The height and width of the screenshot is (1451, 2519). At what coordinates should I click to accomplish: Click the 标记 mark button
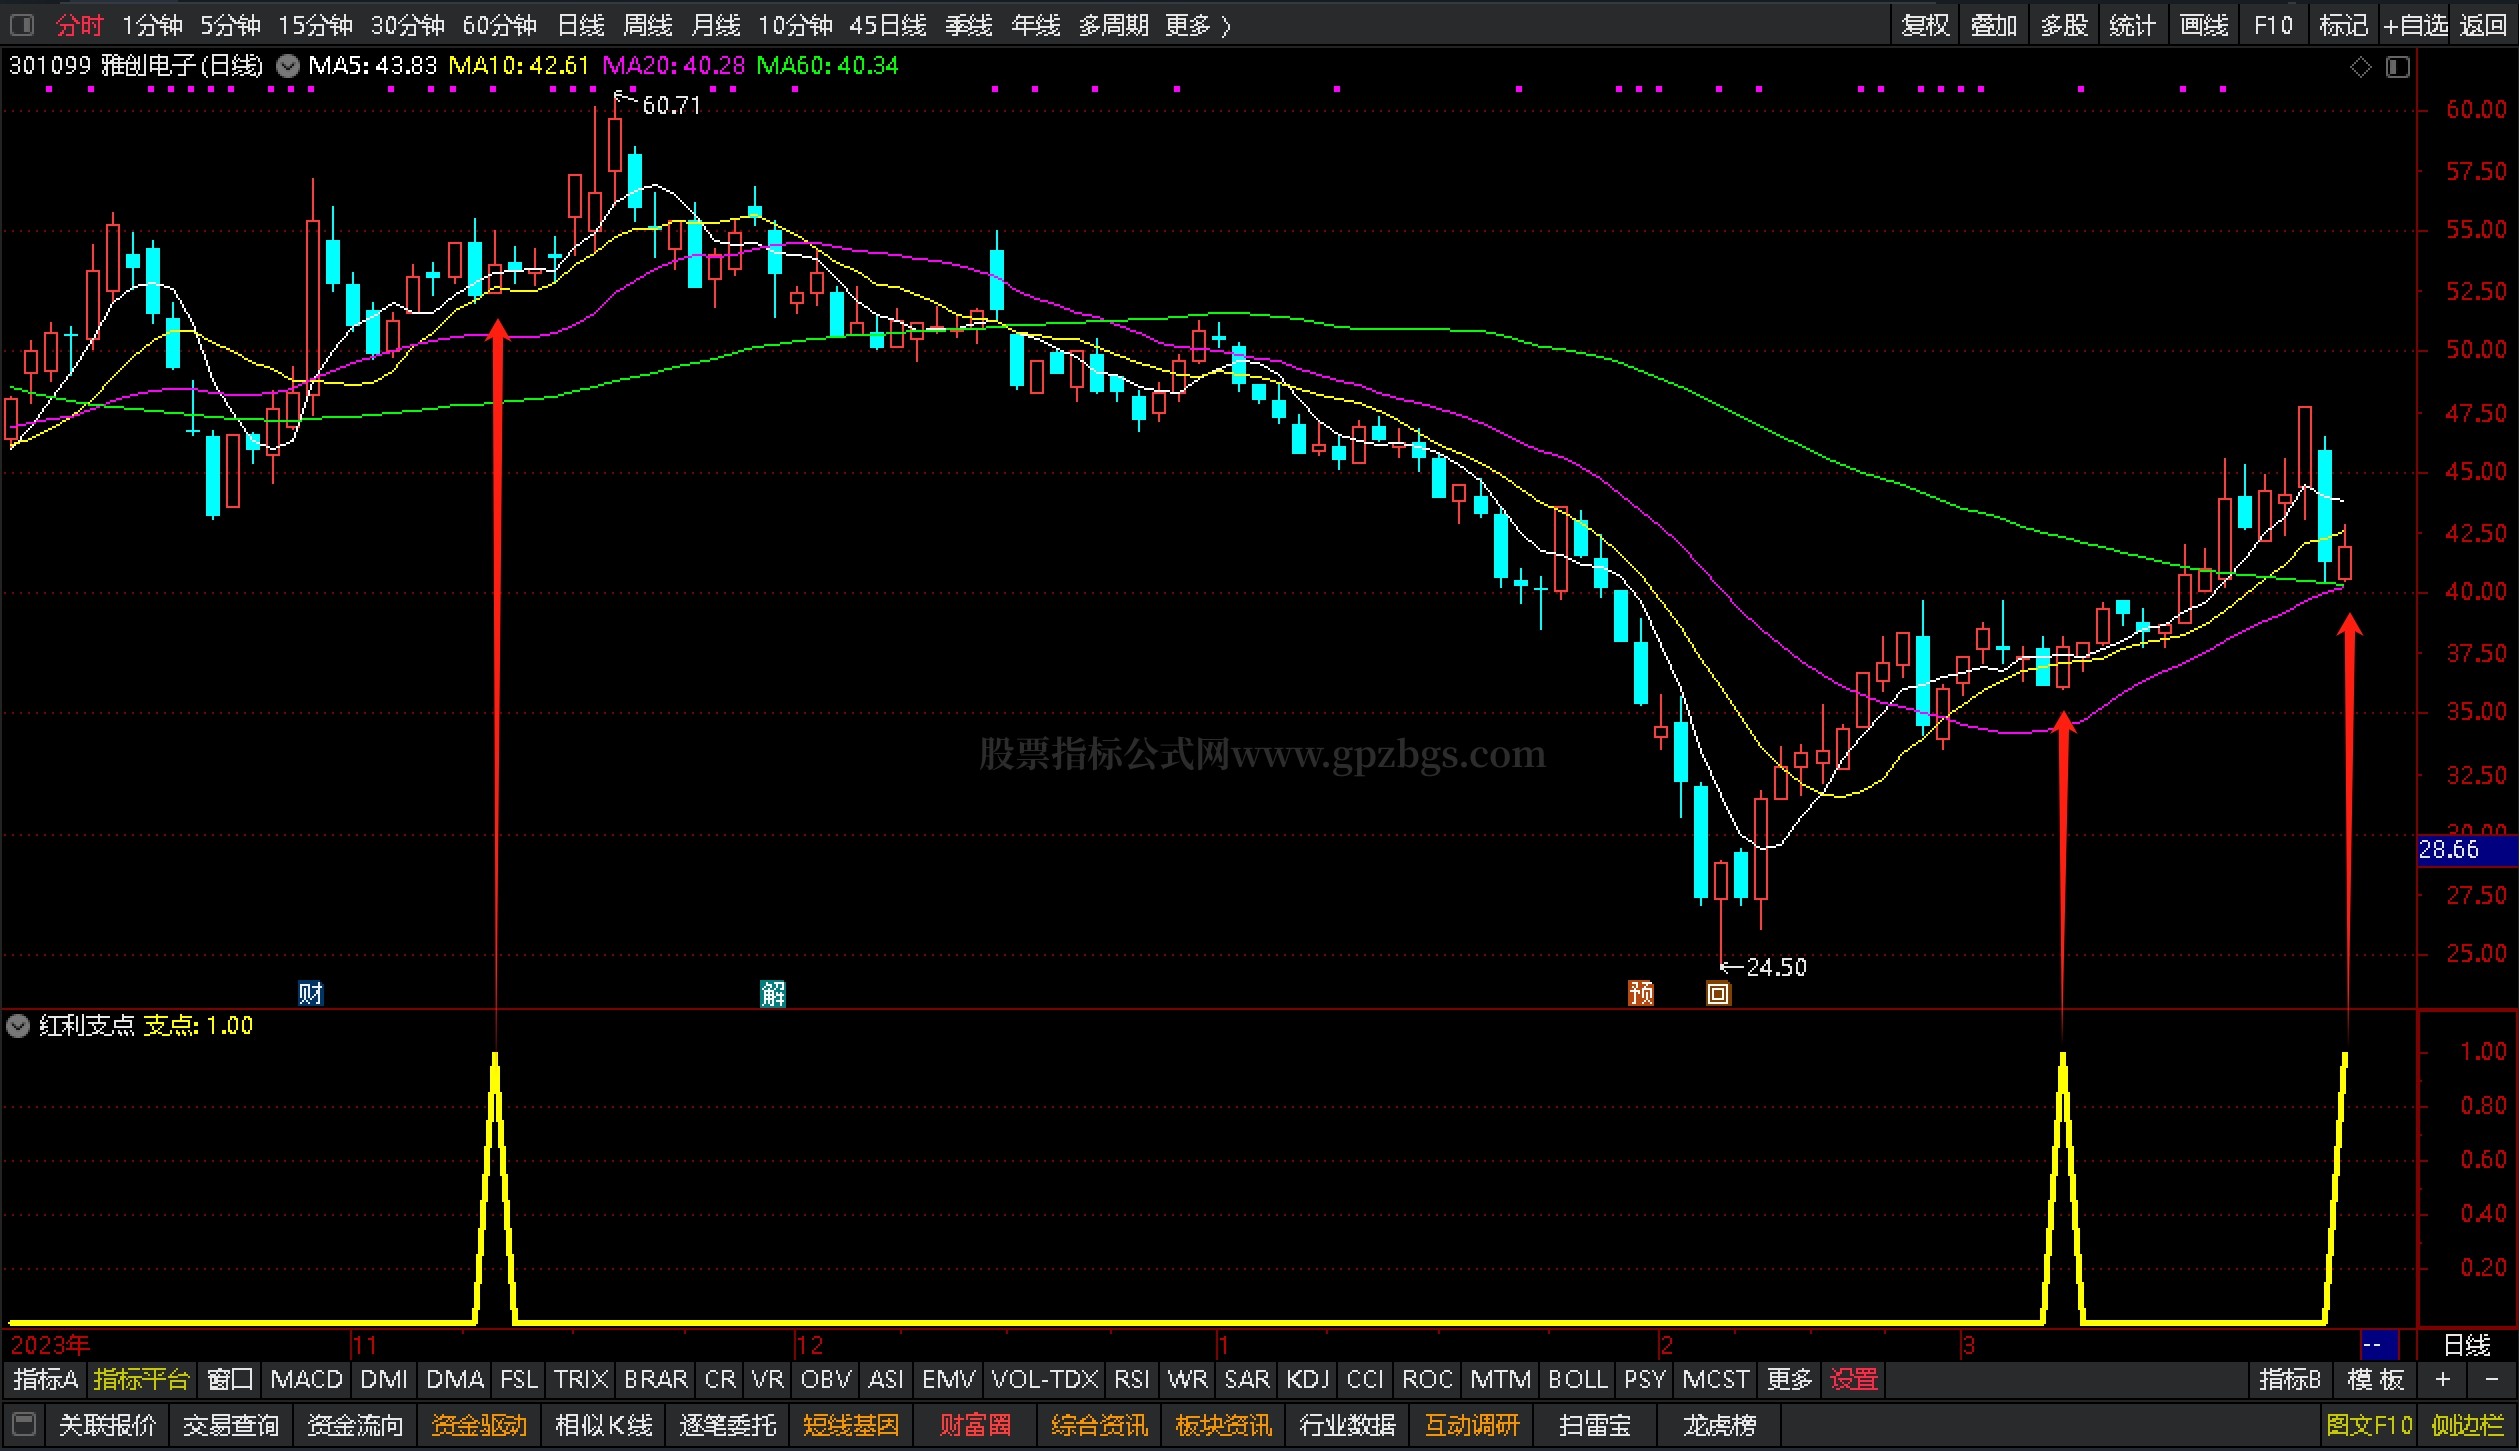click(x=2343, y=25)
